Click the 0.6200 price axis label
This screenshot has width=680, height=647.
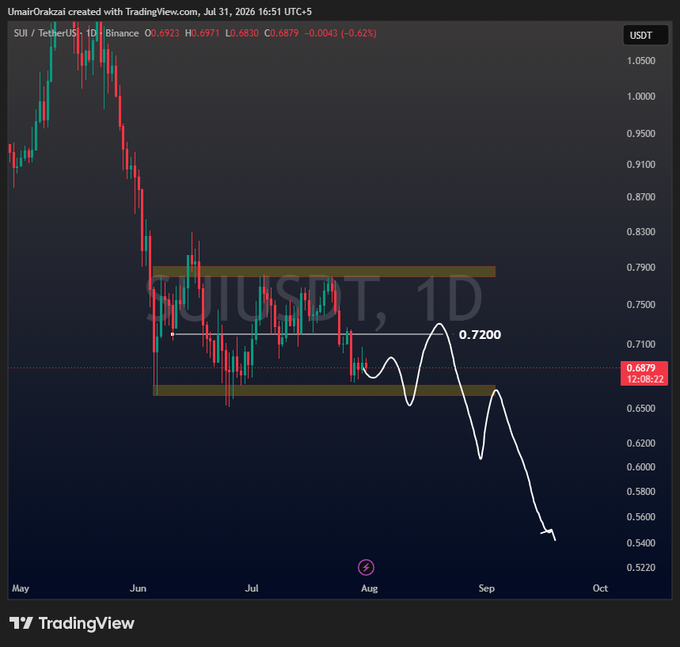(641, 443)
